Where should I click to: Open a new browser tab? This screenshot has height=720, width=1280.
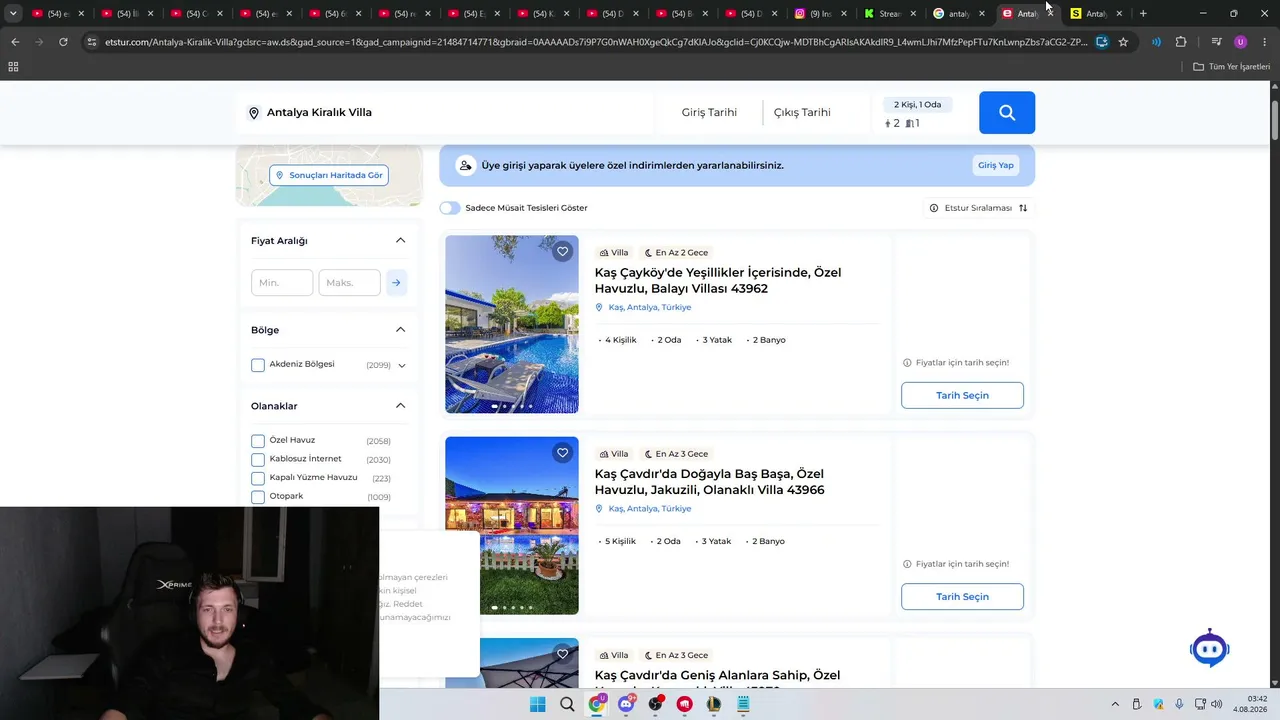[x=1143, y=14]
